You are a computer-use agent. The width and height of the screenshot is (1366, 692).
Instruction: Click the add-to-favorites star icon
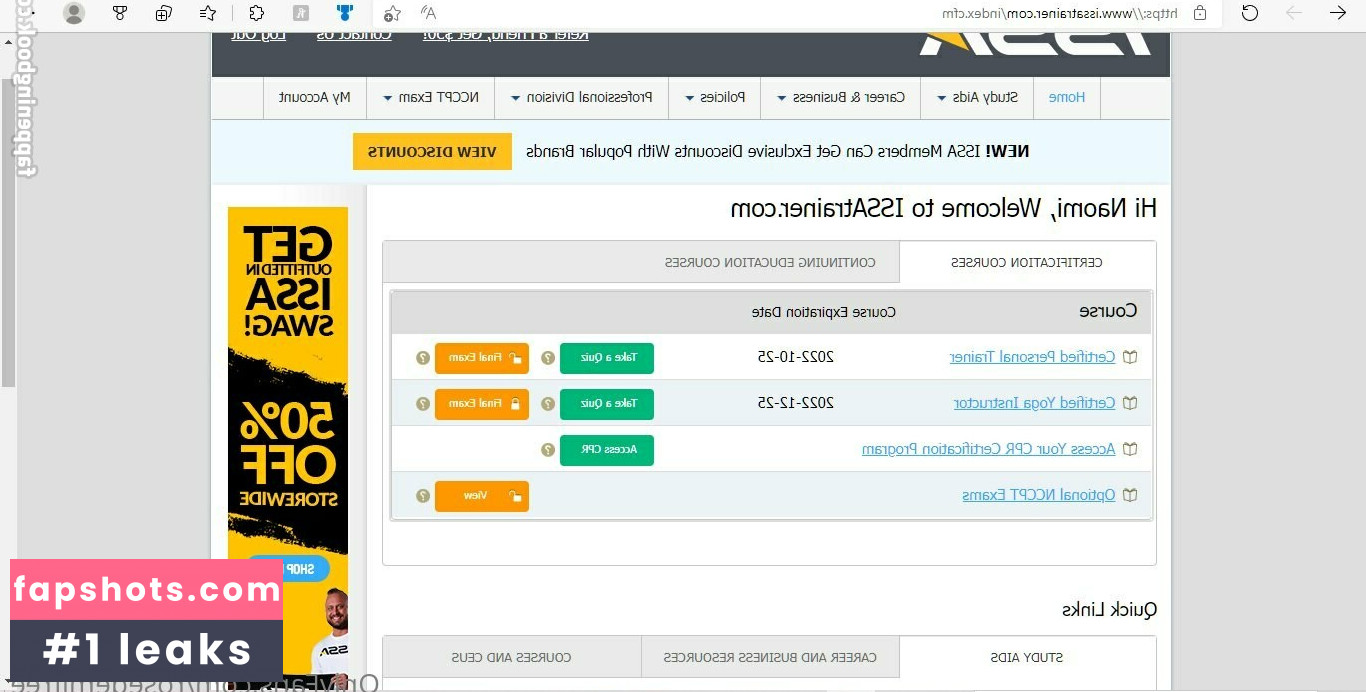tap(393, 13)
